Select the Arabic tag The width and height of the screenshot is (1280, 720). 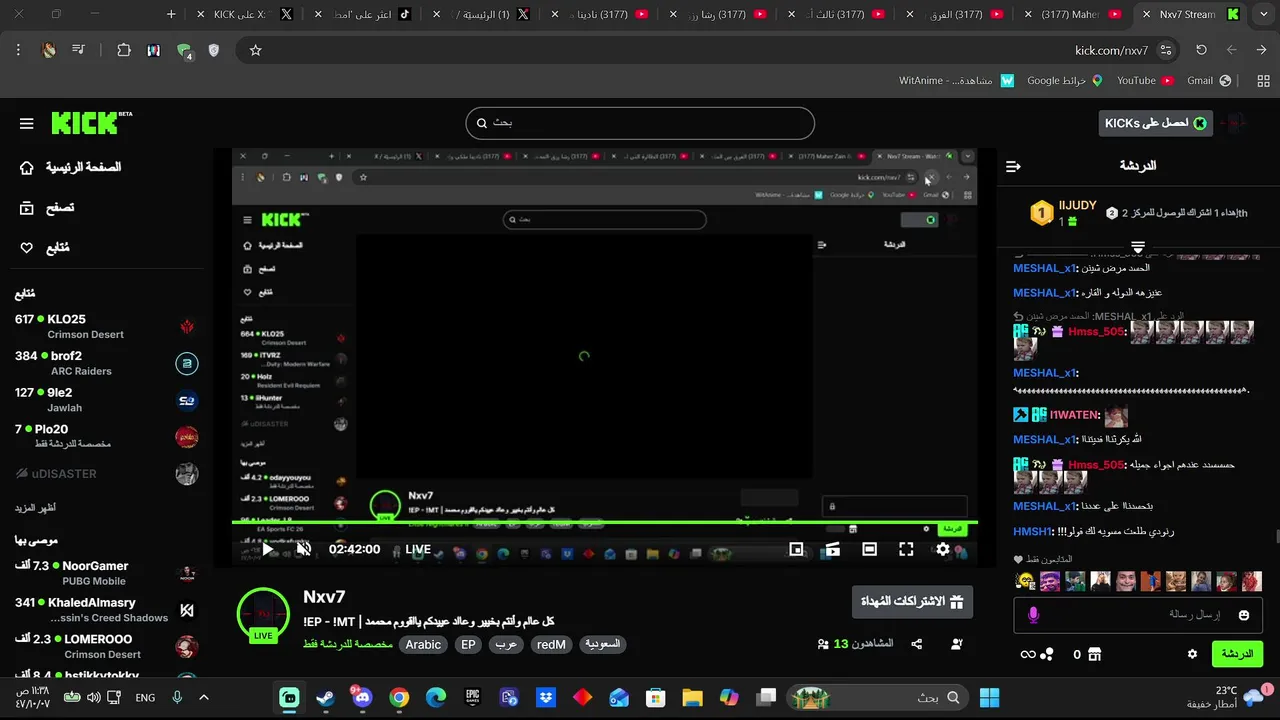(423, 645)
